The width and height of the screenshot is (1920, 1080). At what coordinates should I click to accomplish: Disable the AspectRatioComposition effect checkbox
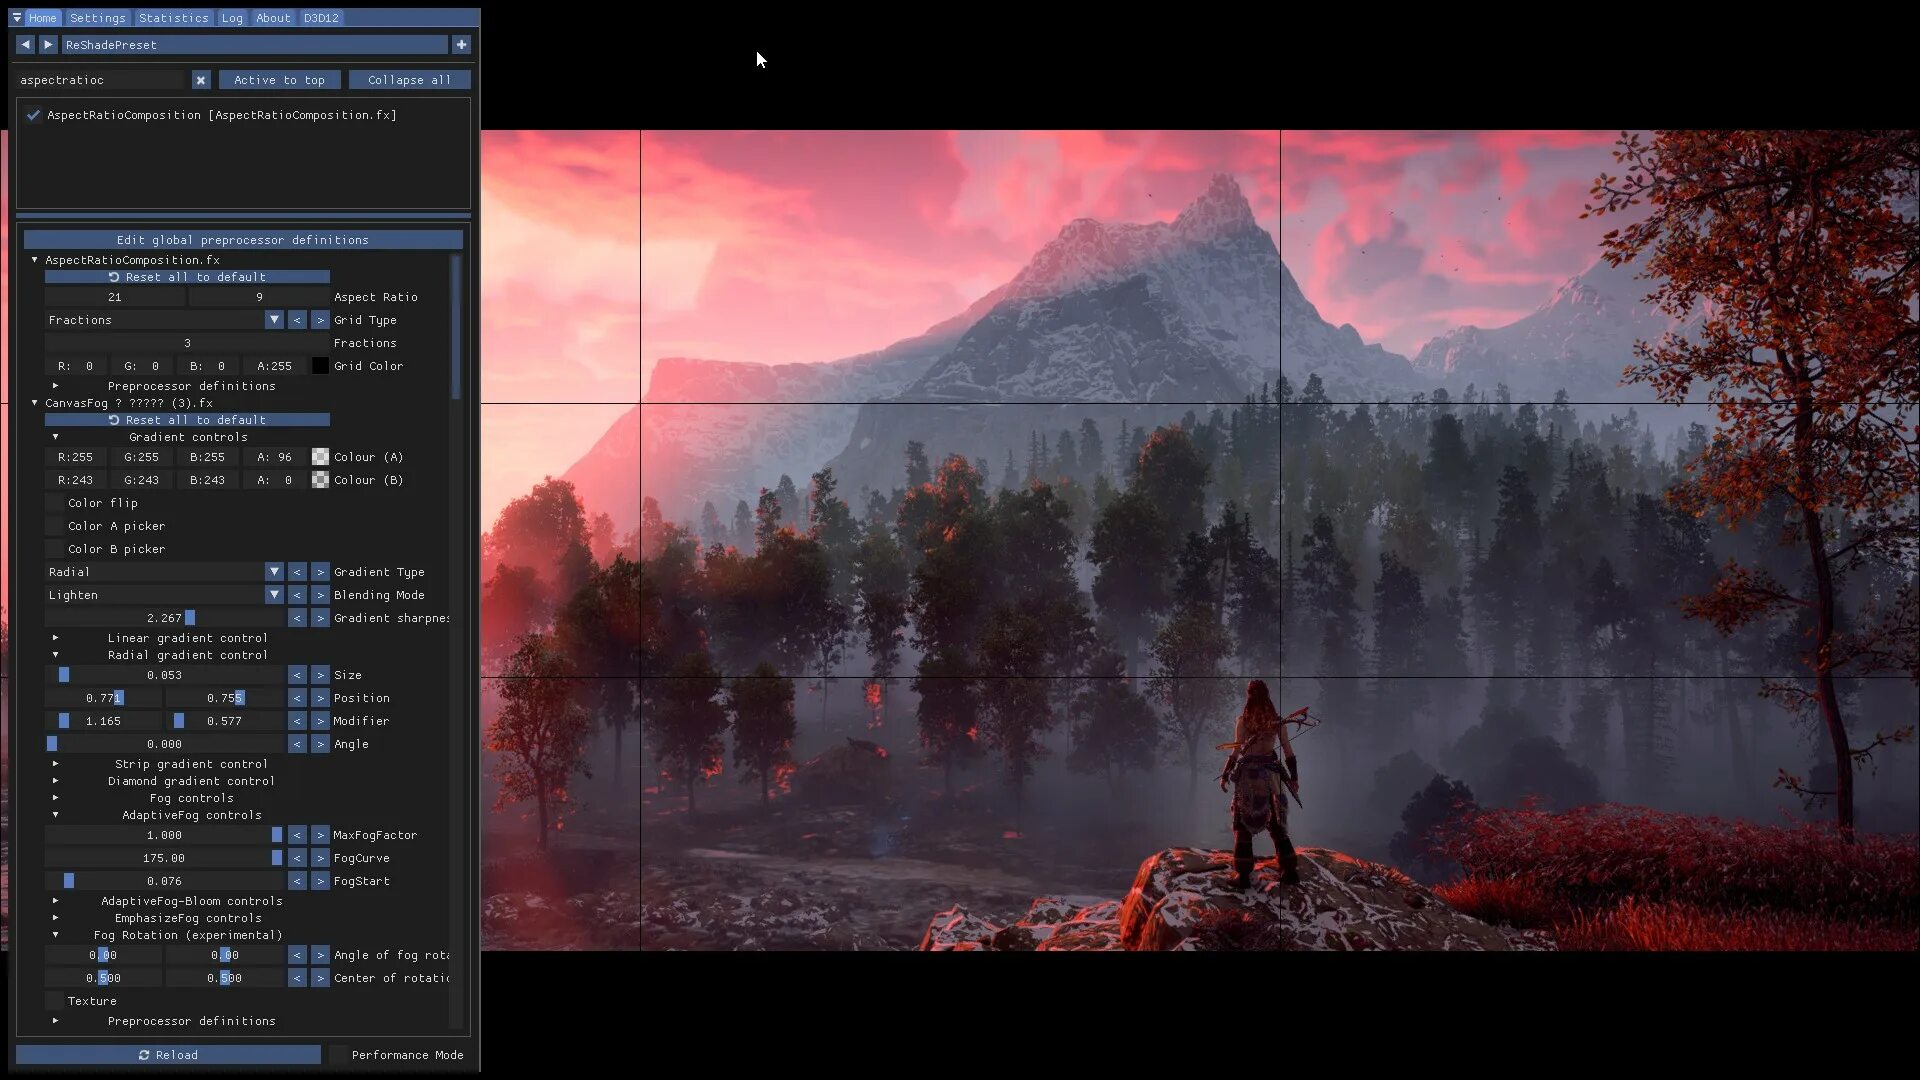pos(33,115)
